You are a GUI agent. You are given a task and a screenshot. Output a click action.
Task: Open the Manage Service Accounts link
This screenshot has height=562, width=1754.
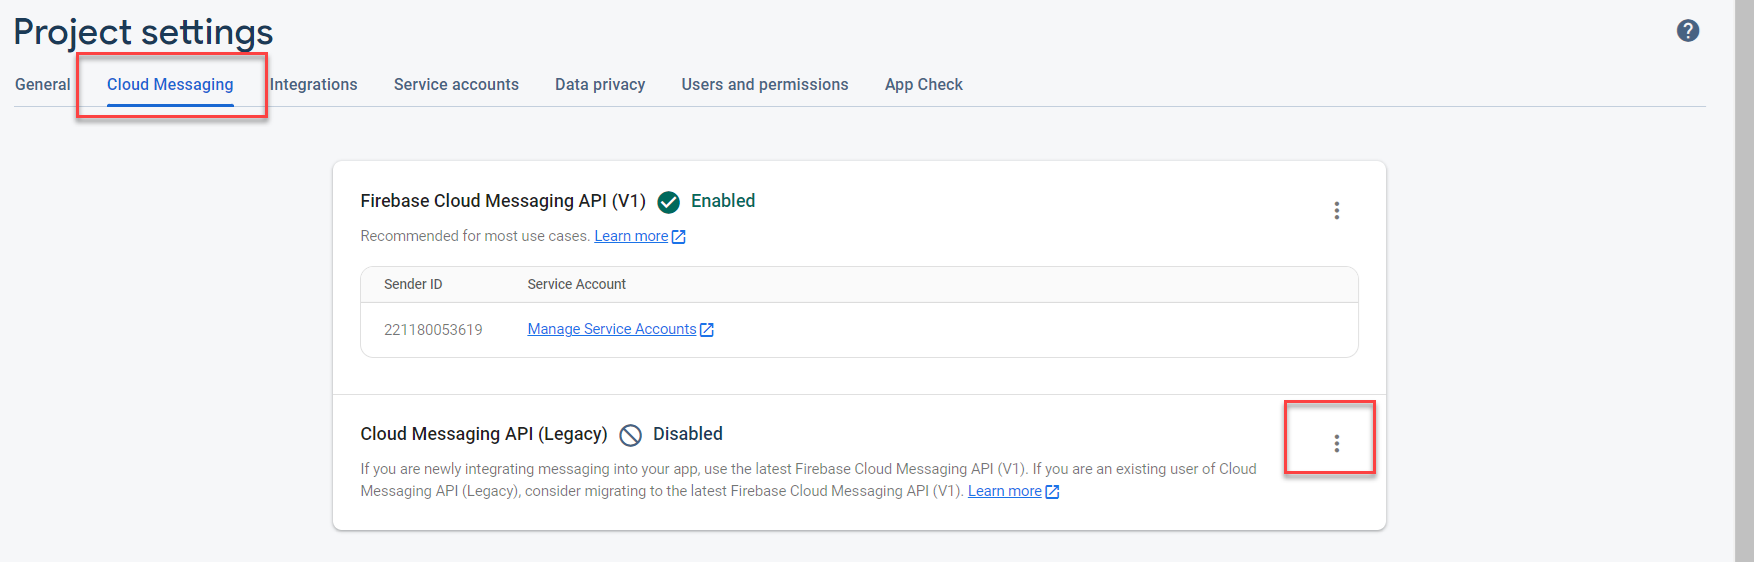[x=612, y=329]
